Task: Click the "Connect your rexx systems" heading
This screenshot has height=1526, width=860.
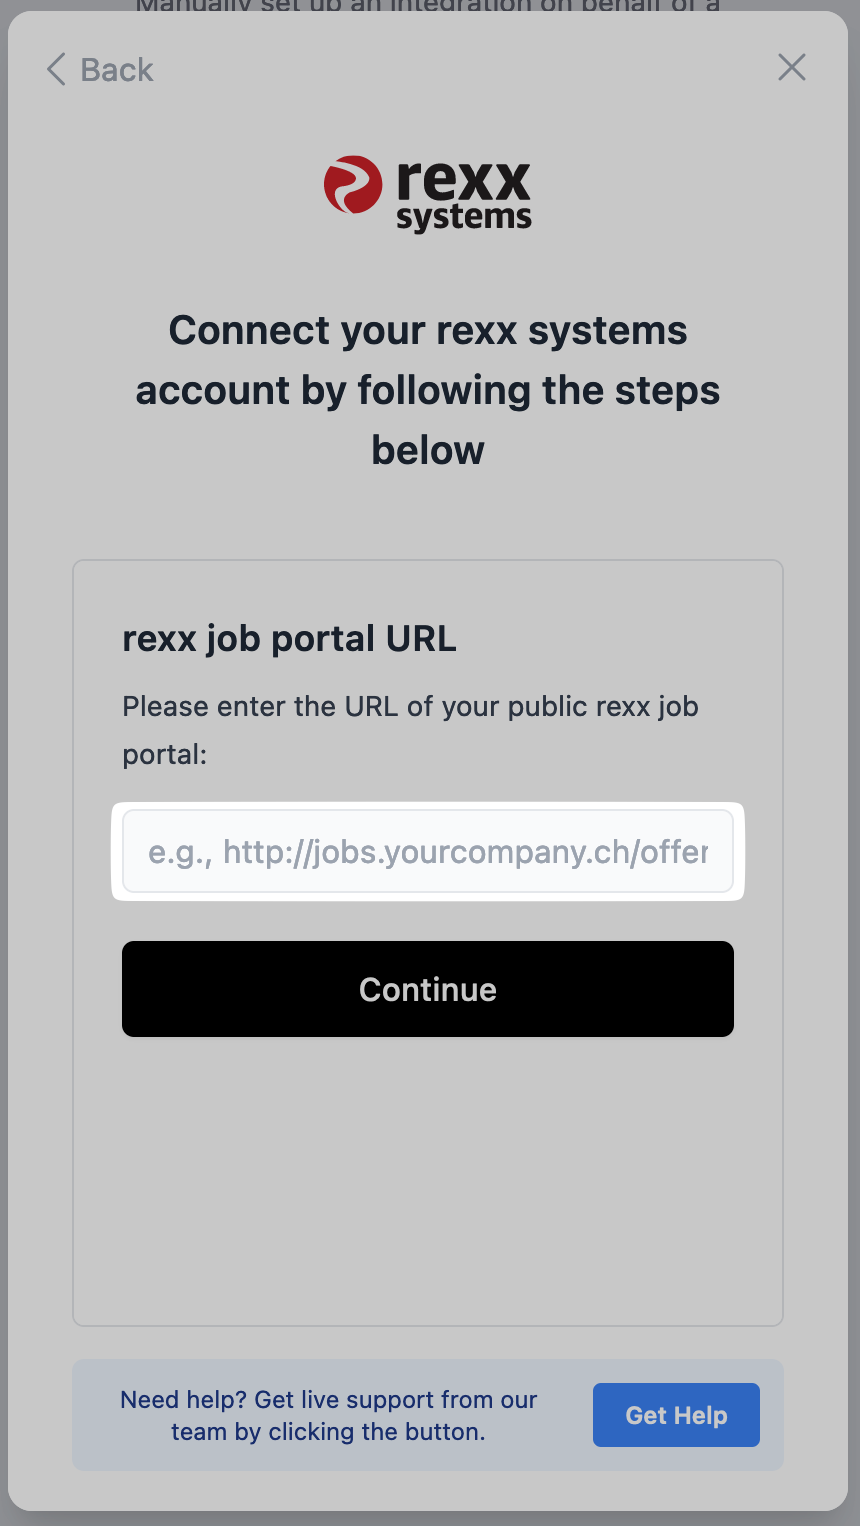Action: pos(428,330)
